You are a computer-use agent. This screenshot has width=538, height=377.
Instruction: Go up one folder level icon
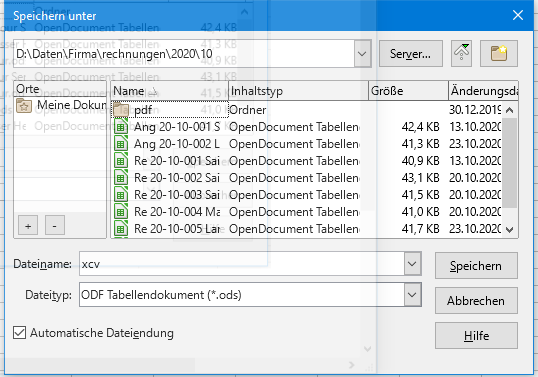tap(461, 54)
